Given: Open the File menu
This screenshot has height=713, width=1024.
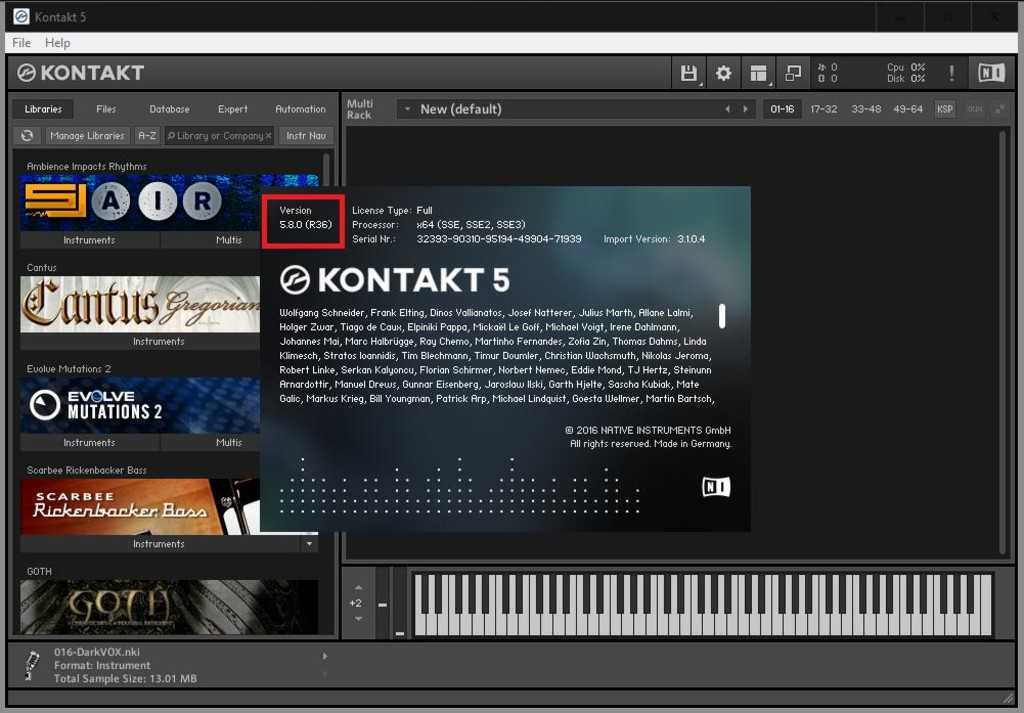Looking at the screenshot, I should point(21,43).
